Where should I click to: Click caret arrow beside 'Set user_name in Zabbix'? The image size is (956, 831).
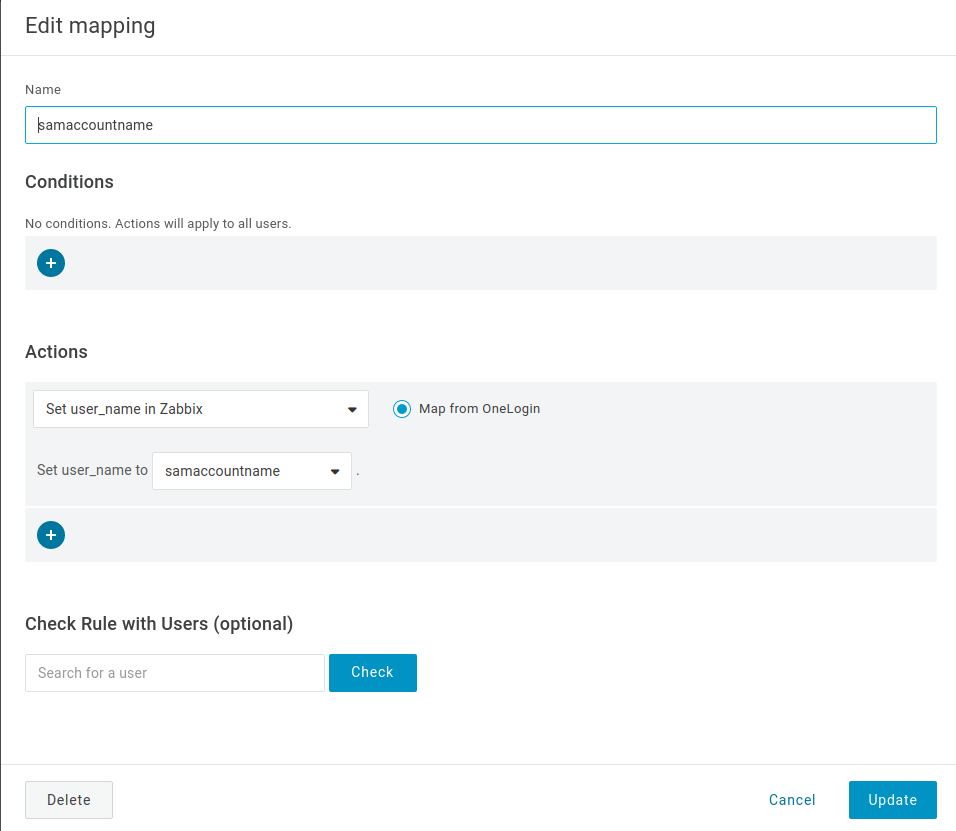click(x=352, y=409)
